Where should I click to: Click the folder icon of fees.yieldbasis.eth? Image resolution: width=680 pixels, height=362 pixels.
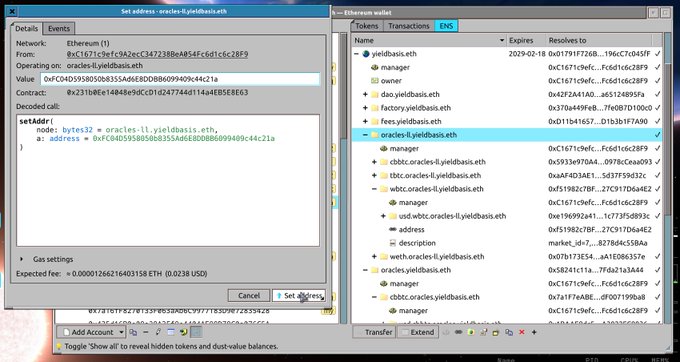pyautogui.click(x=375, y=121)
